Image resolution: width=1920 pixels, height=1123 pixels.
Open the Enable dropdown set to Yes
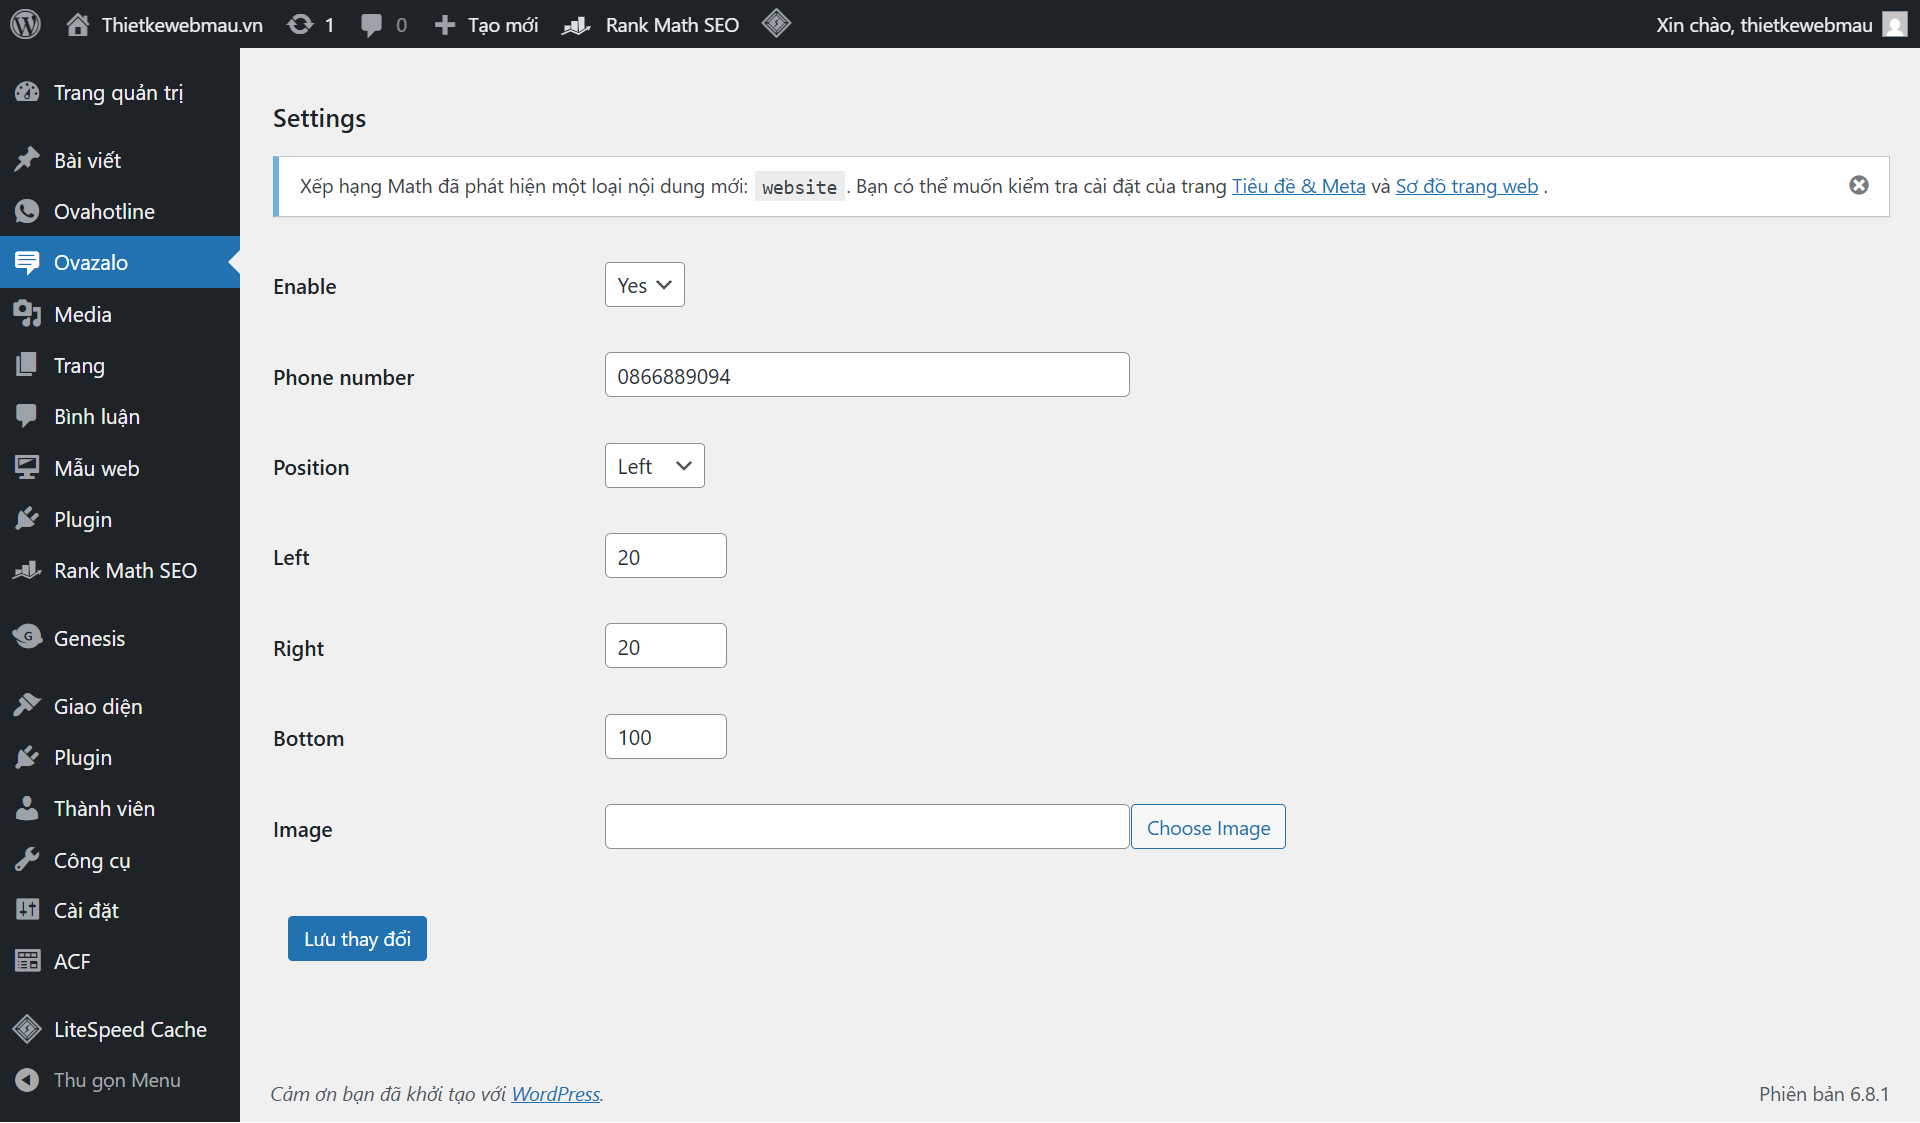coord(644,285)
